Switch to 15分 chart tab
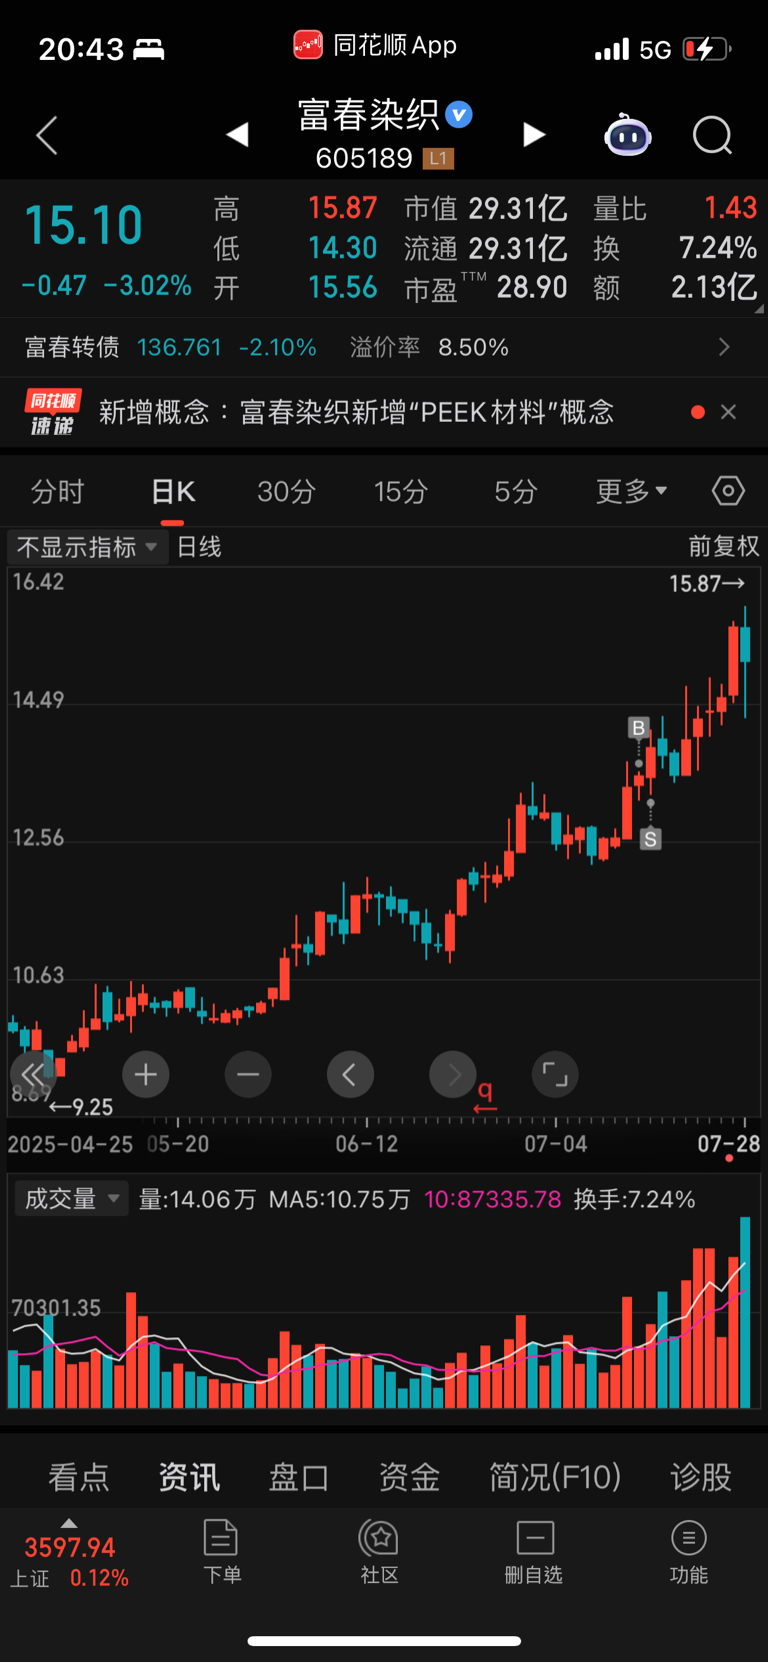This screenshot has height=1663, width=768. coord(401,491)
